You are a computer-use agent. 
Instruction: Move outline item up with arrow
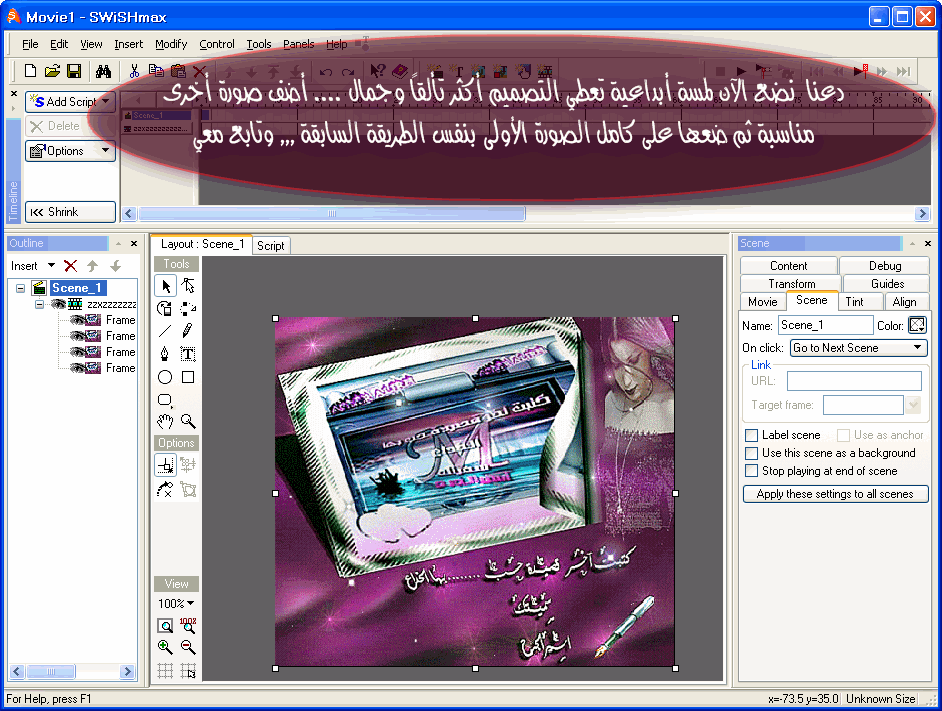[x=93, y=266]
